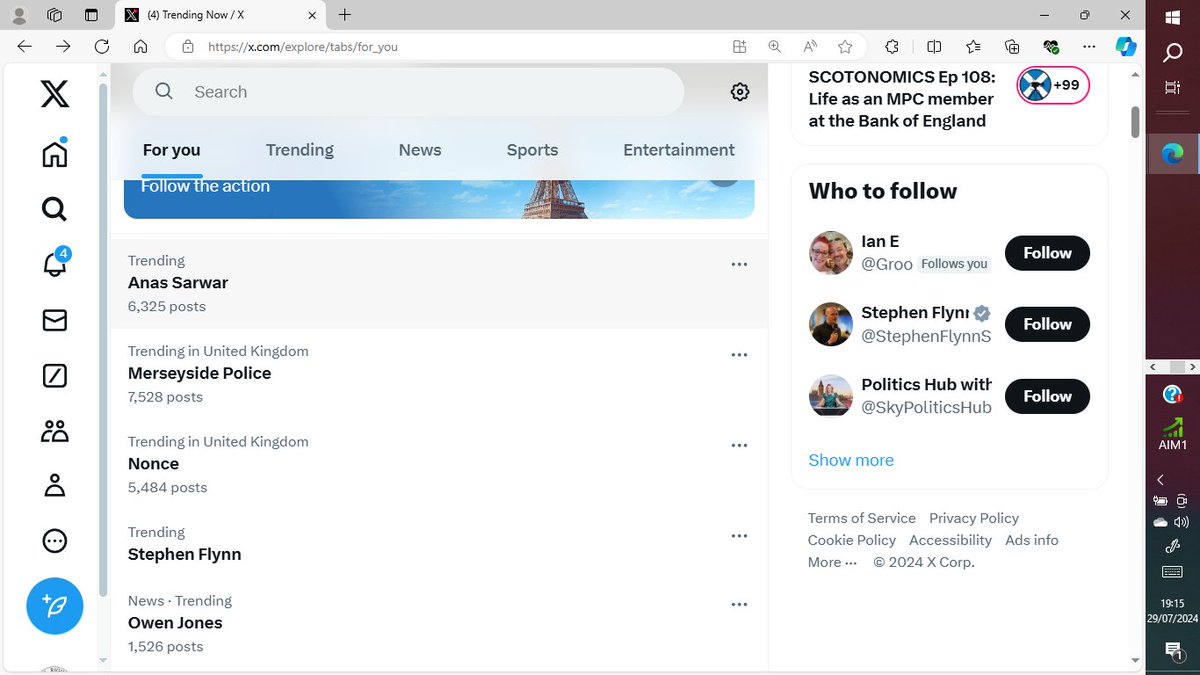Follow Ian E

1047,253
